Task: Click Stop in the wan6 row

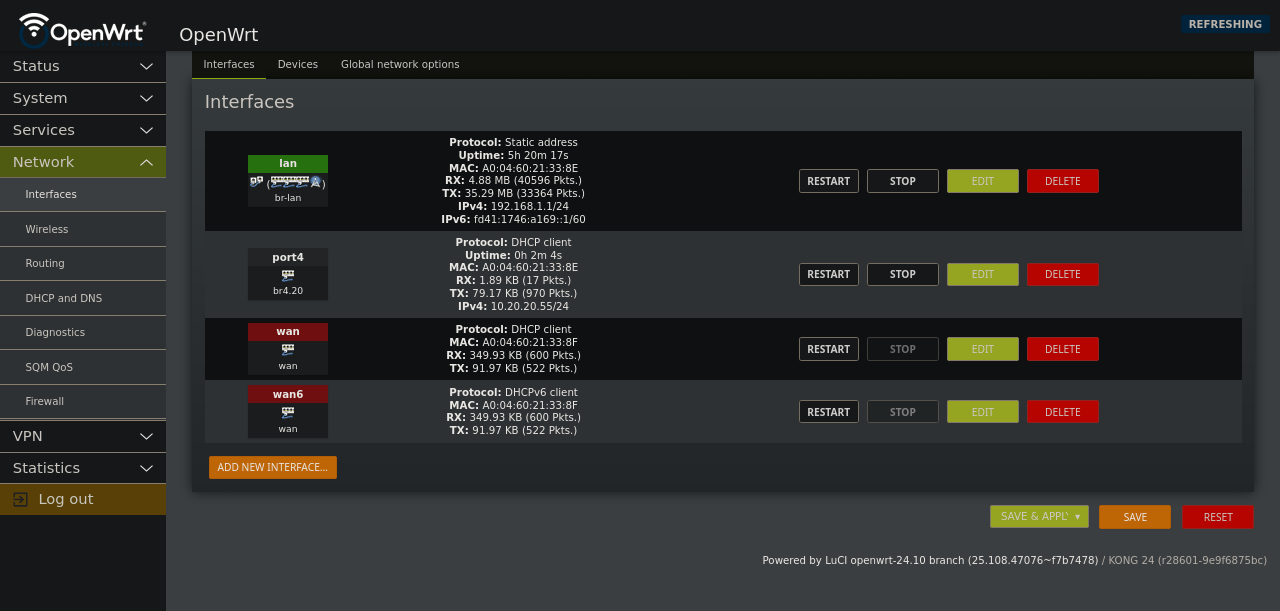Action: 903,412
